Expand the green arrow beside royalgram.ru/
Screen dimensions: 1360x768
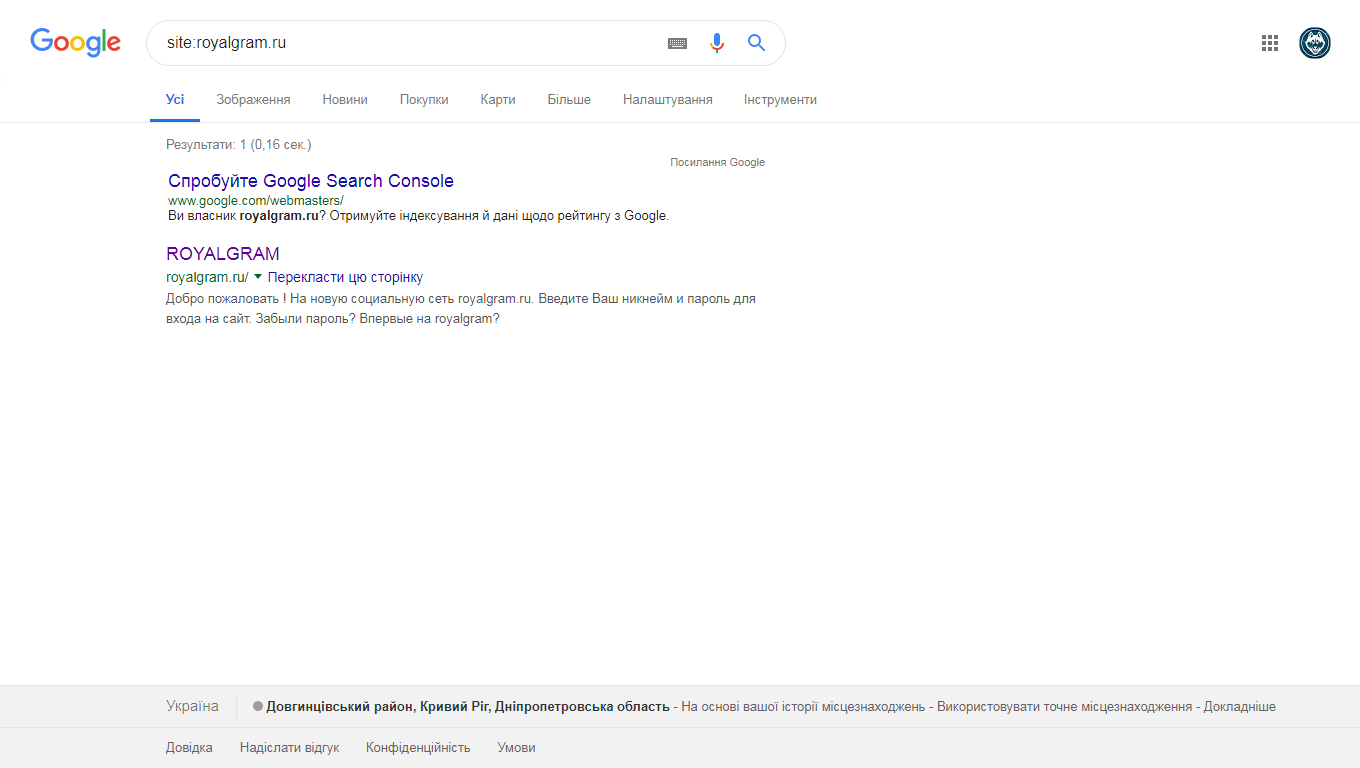(x=258, y=276)
